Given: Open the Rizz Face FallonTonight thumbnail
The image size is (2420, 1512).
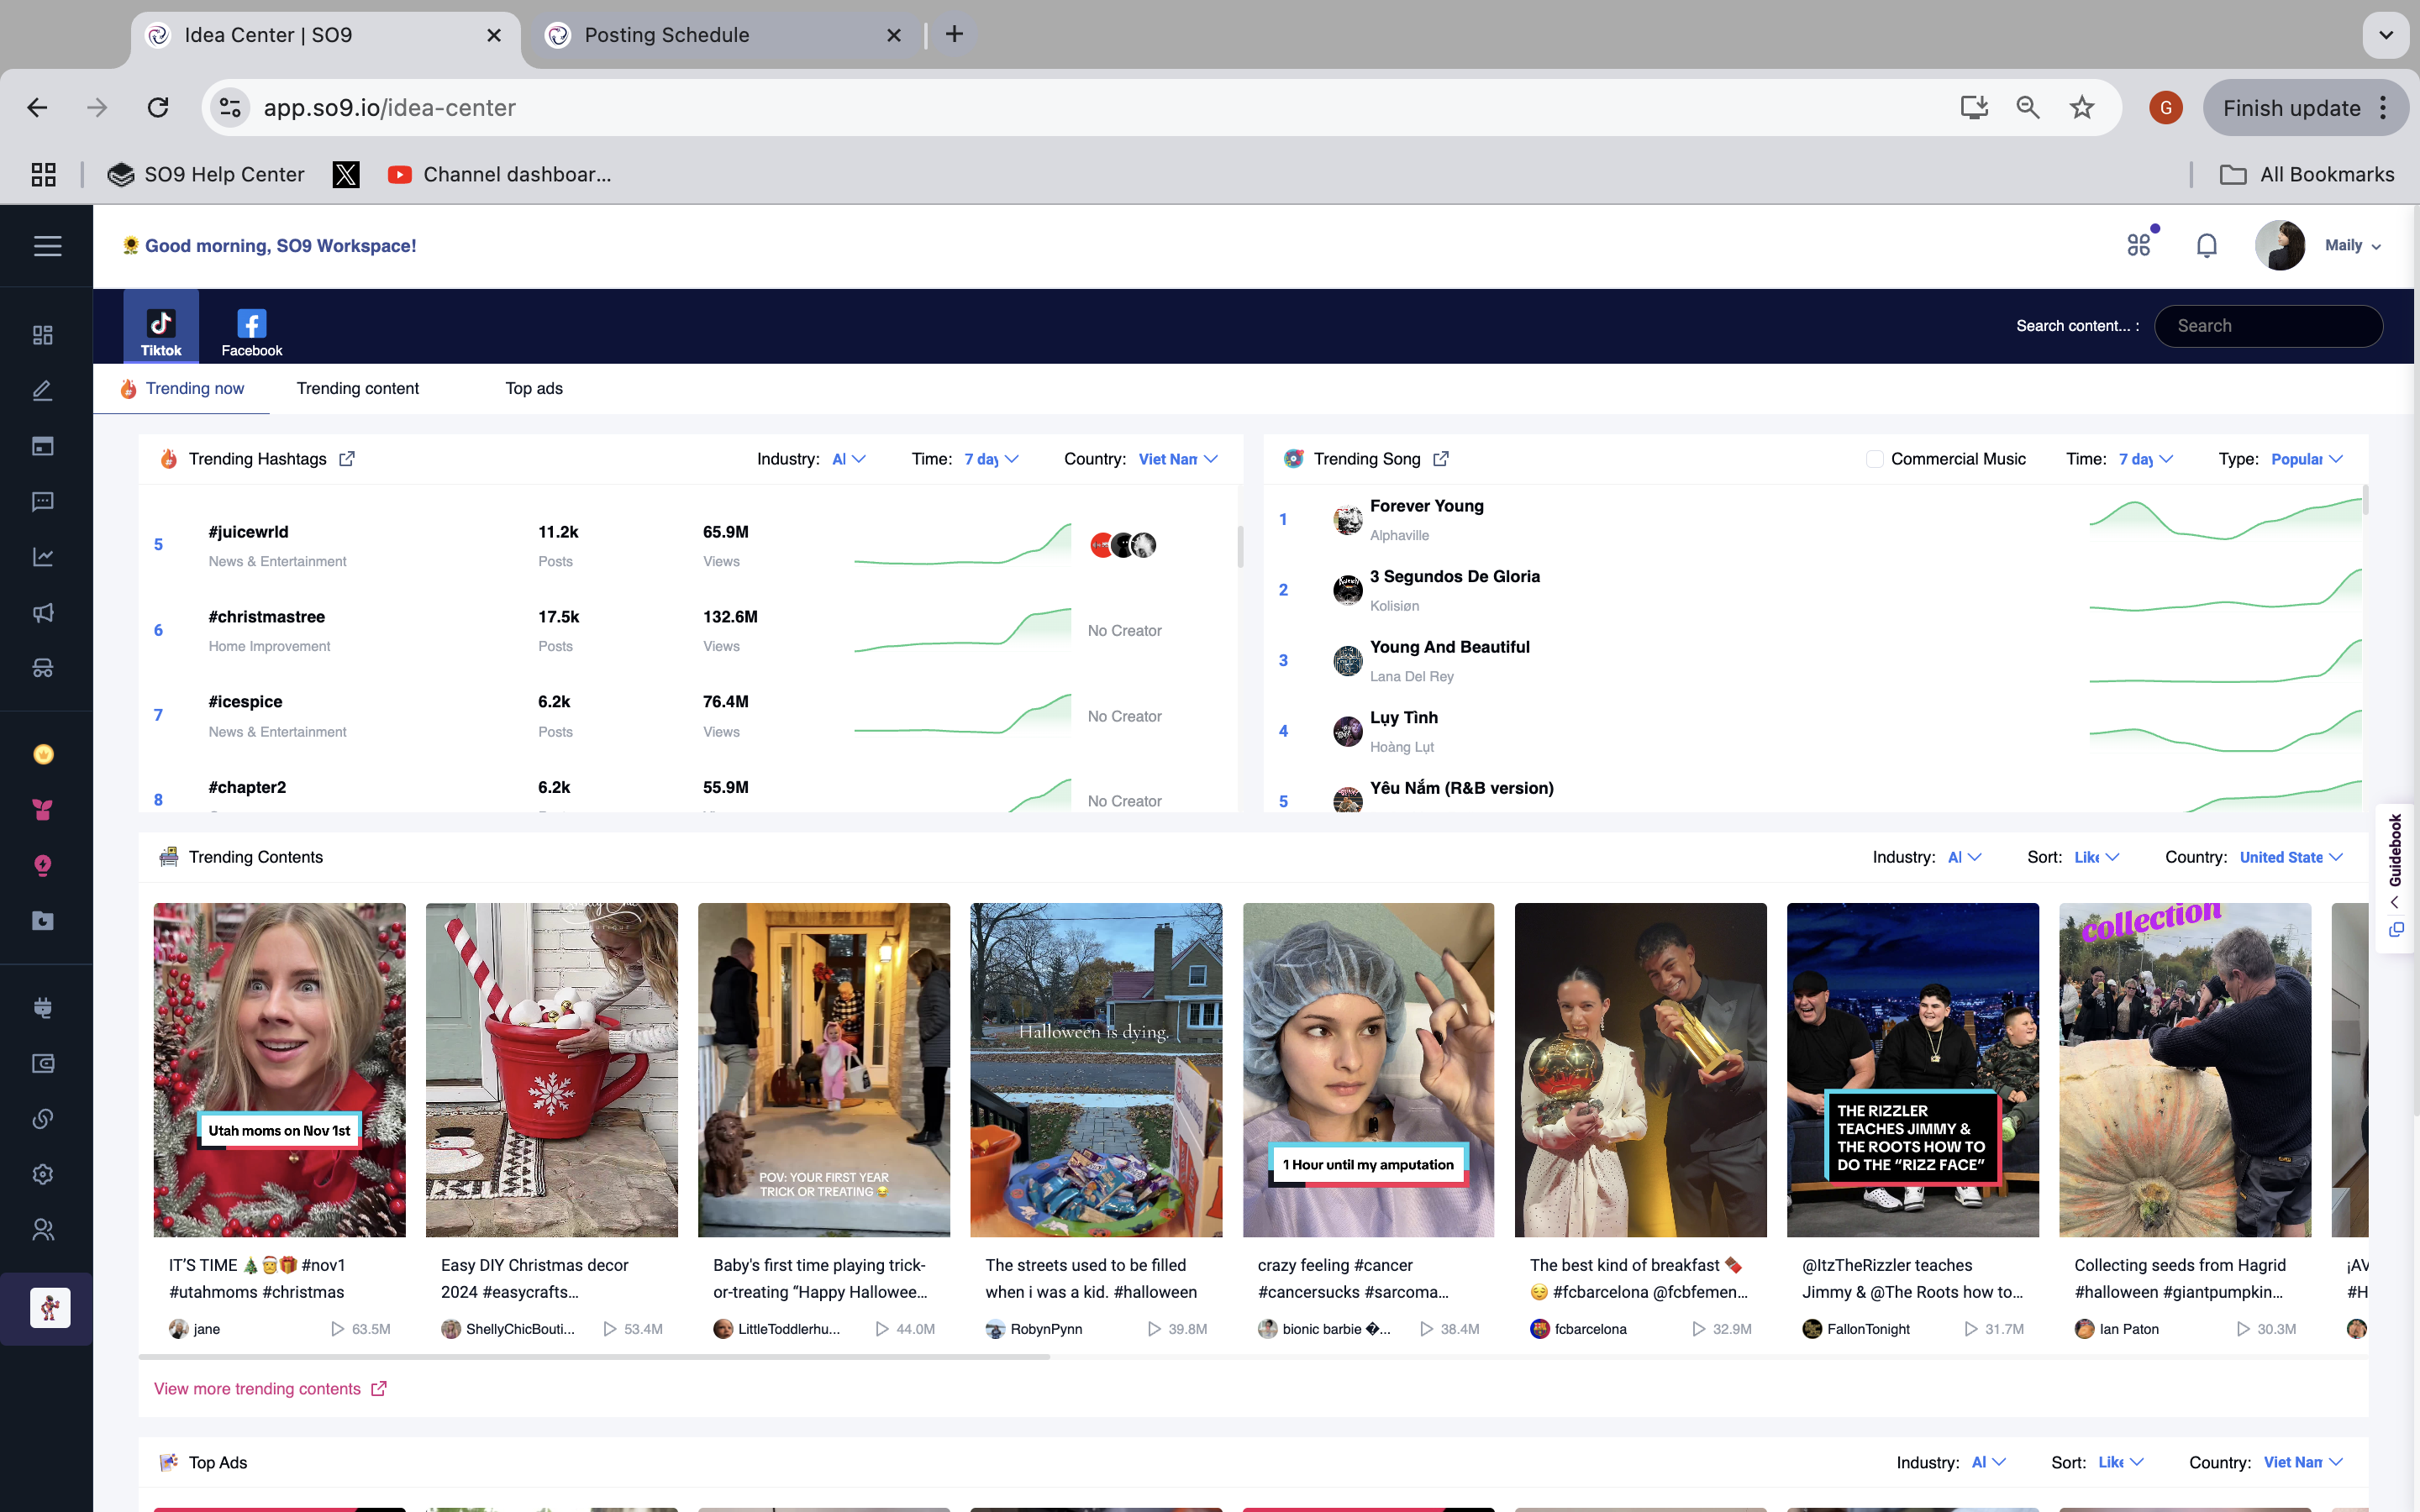Looking at the screenshot, I should point(1912,1070).
